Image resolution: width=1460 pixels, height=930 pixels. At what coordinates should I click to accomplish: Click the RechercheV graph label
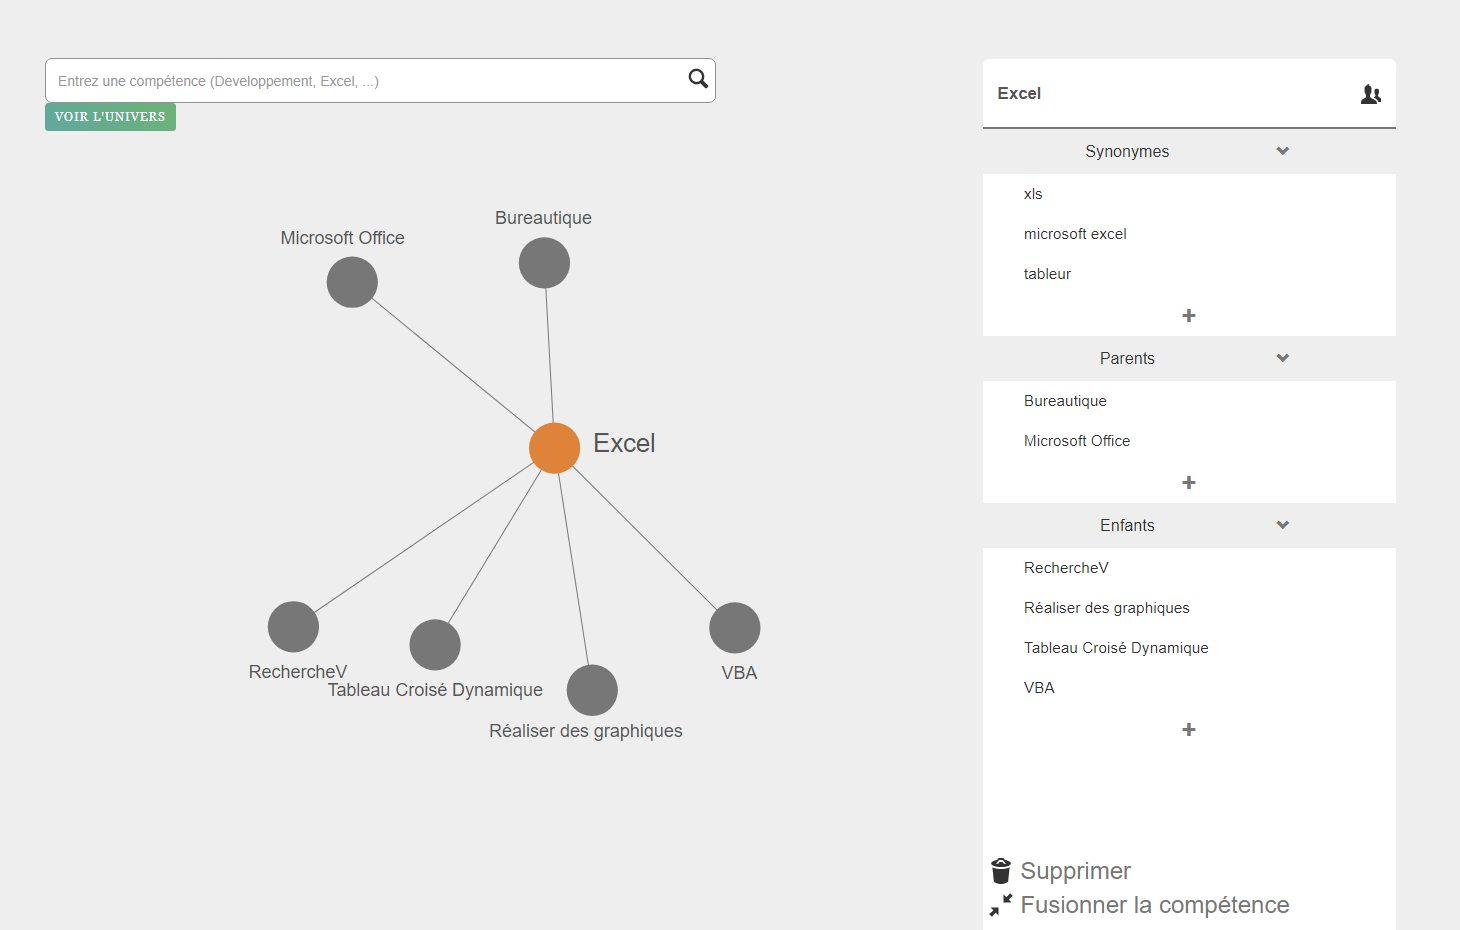pyautogui.click(x=298, y=672)
